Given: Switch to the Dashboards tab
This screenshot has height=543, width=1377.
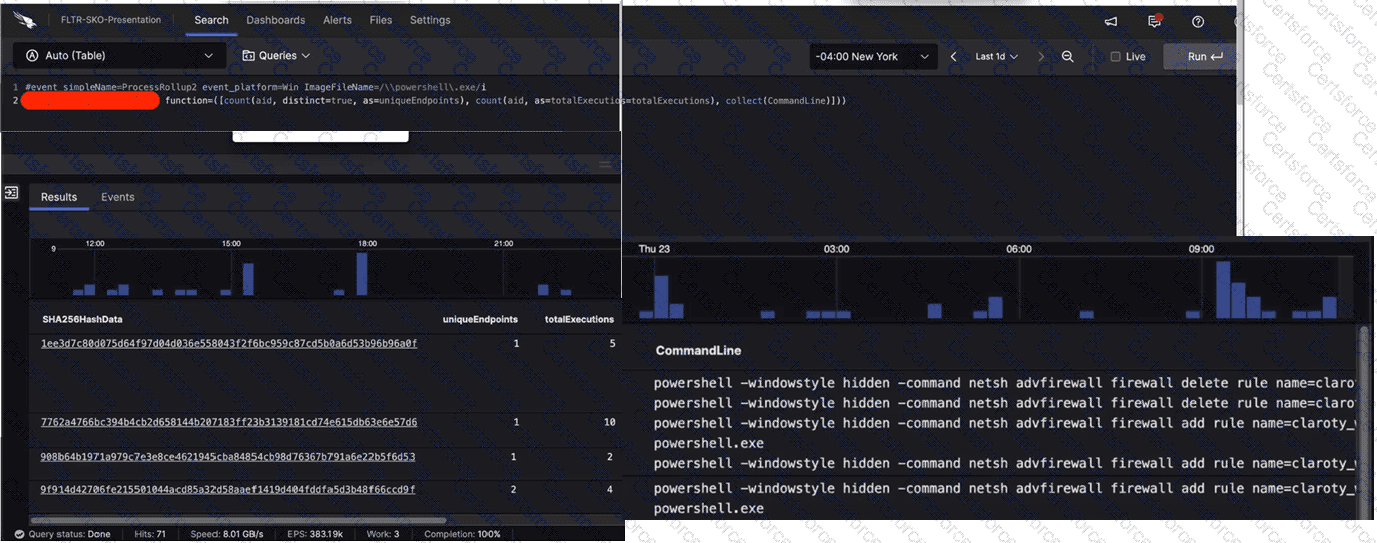Looking at the screenshot, I should coord(275,20).
